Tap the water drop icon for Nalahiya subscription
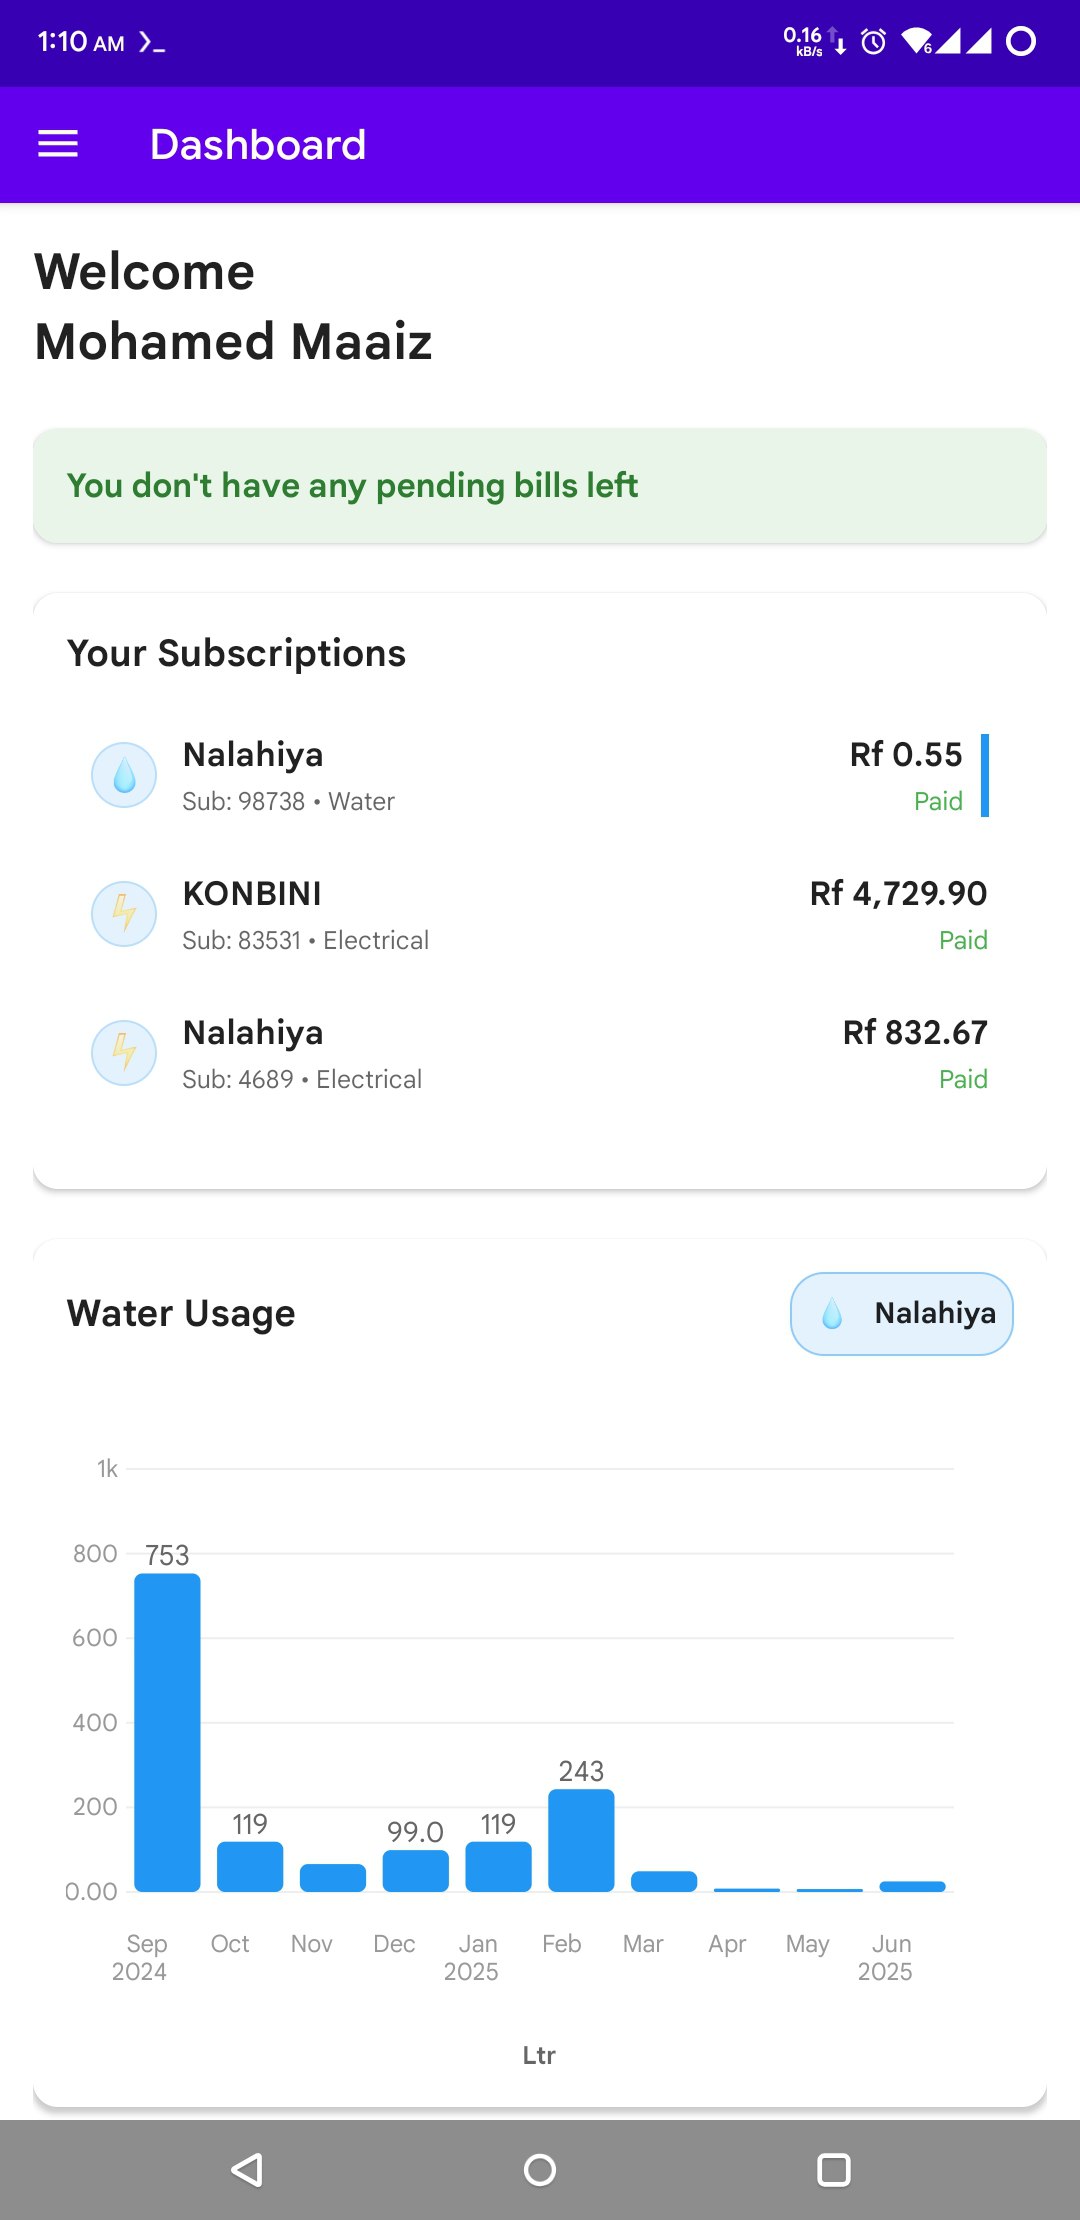The image size is (1080, 2220). coord(124,775)
